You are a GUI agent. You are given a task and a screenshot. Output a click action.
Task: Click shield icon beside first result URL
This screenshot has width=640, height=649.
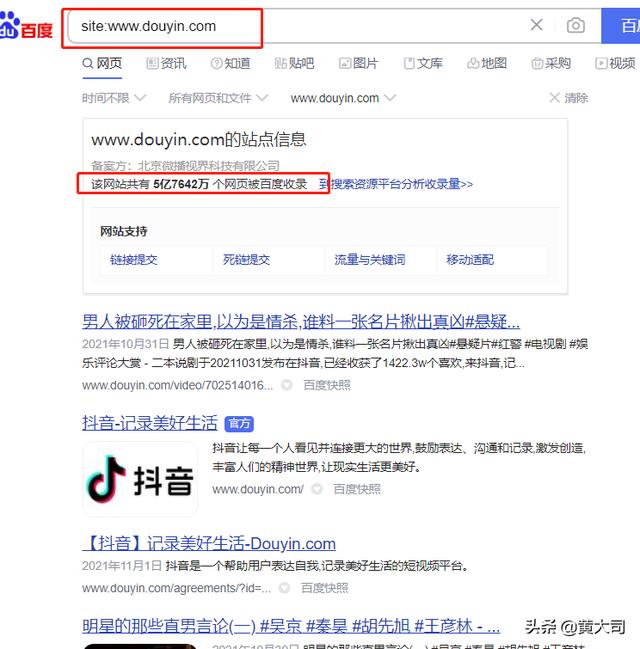coord(286,385)
